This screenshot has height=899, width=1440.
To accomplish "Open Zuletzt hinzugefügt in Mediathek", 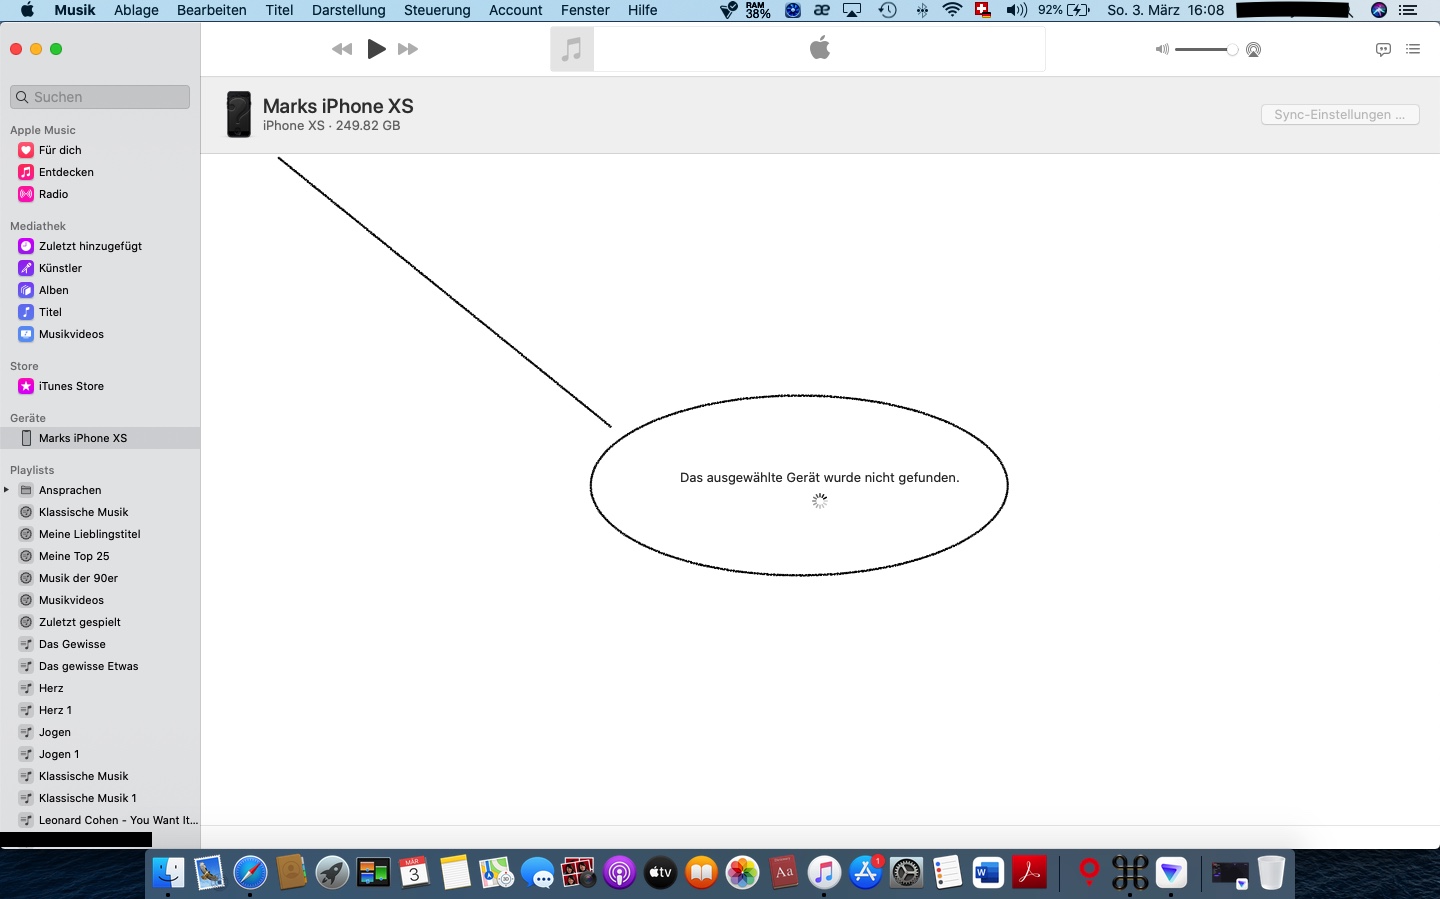I will pos(90,246).
